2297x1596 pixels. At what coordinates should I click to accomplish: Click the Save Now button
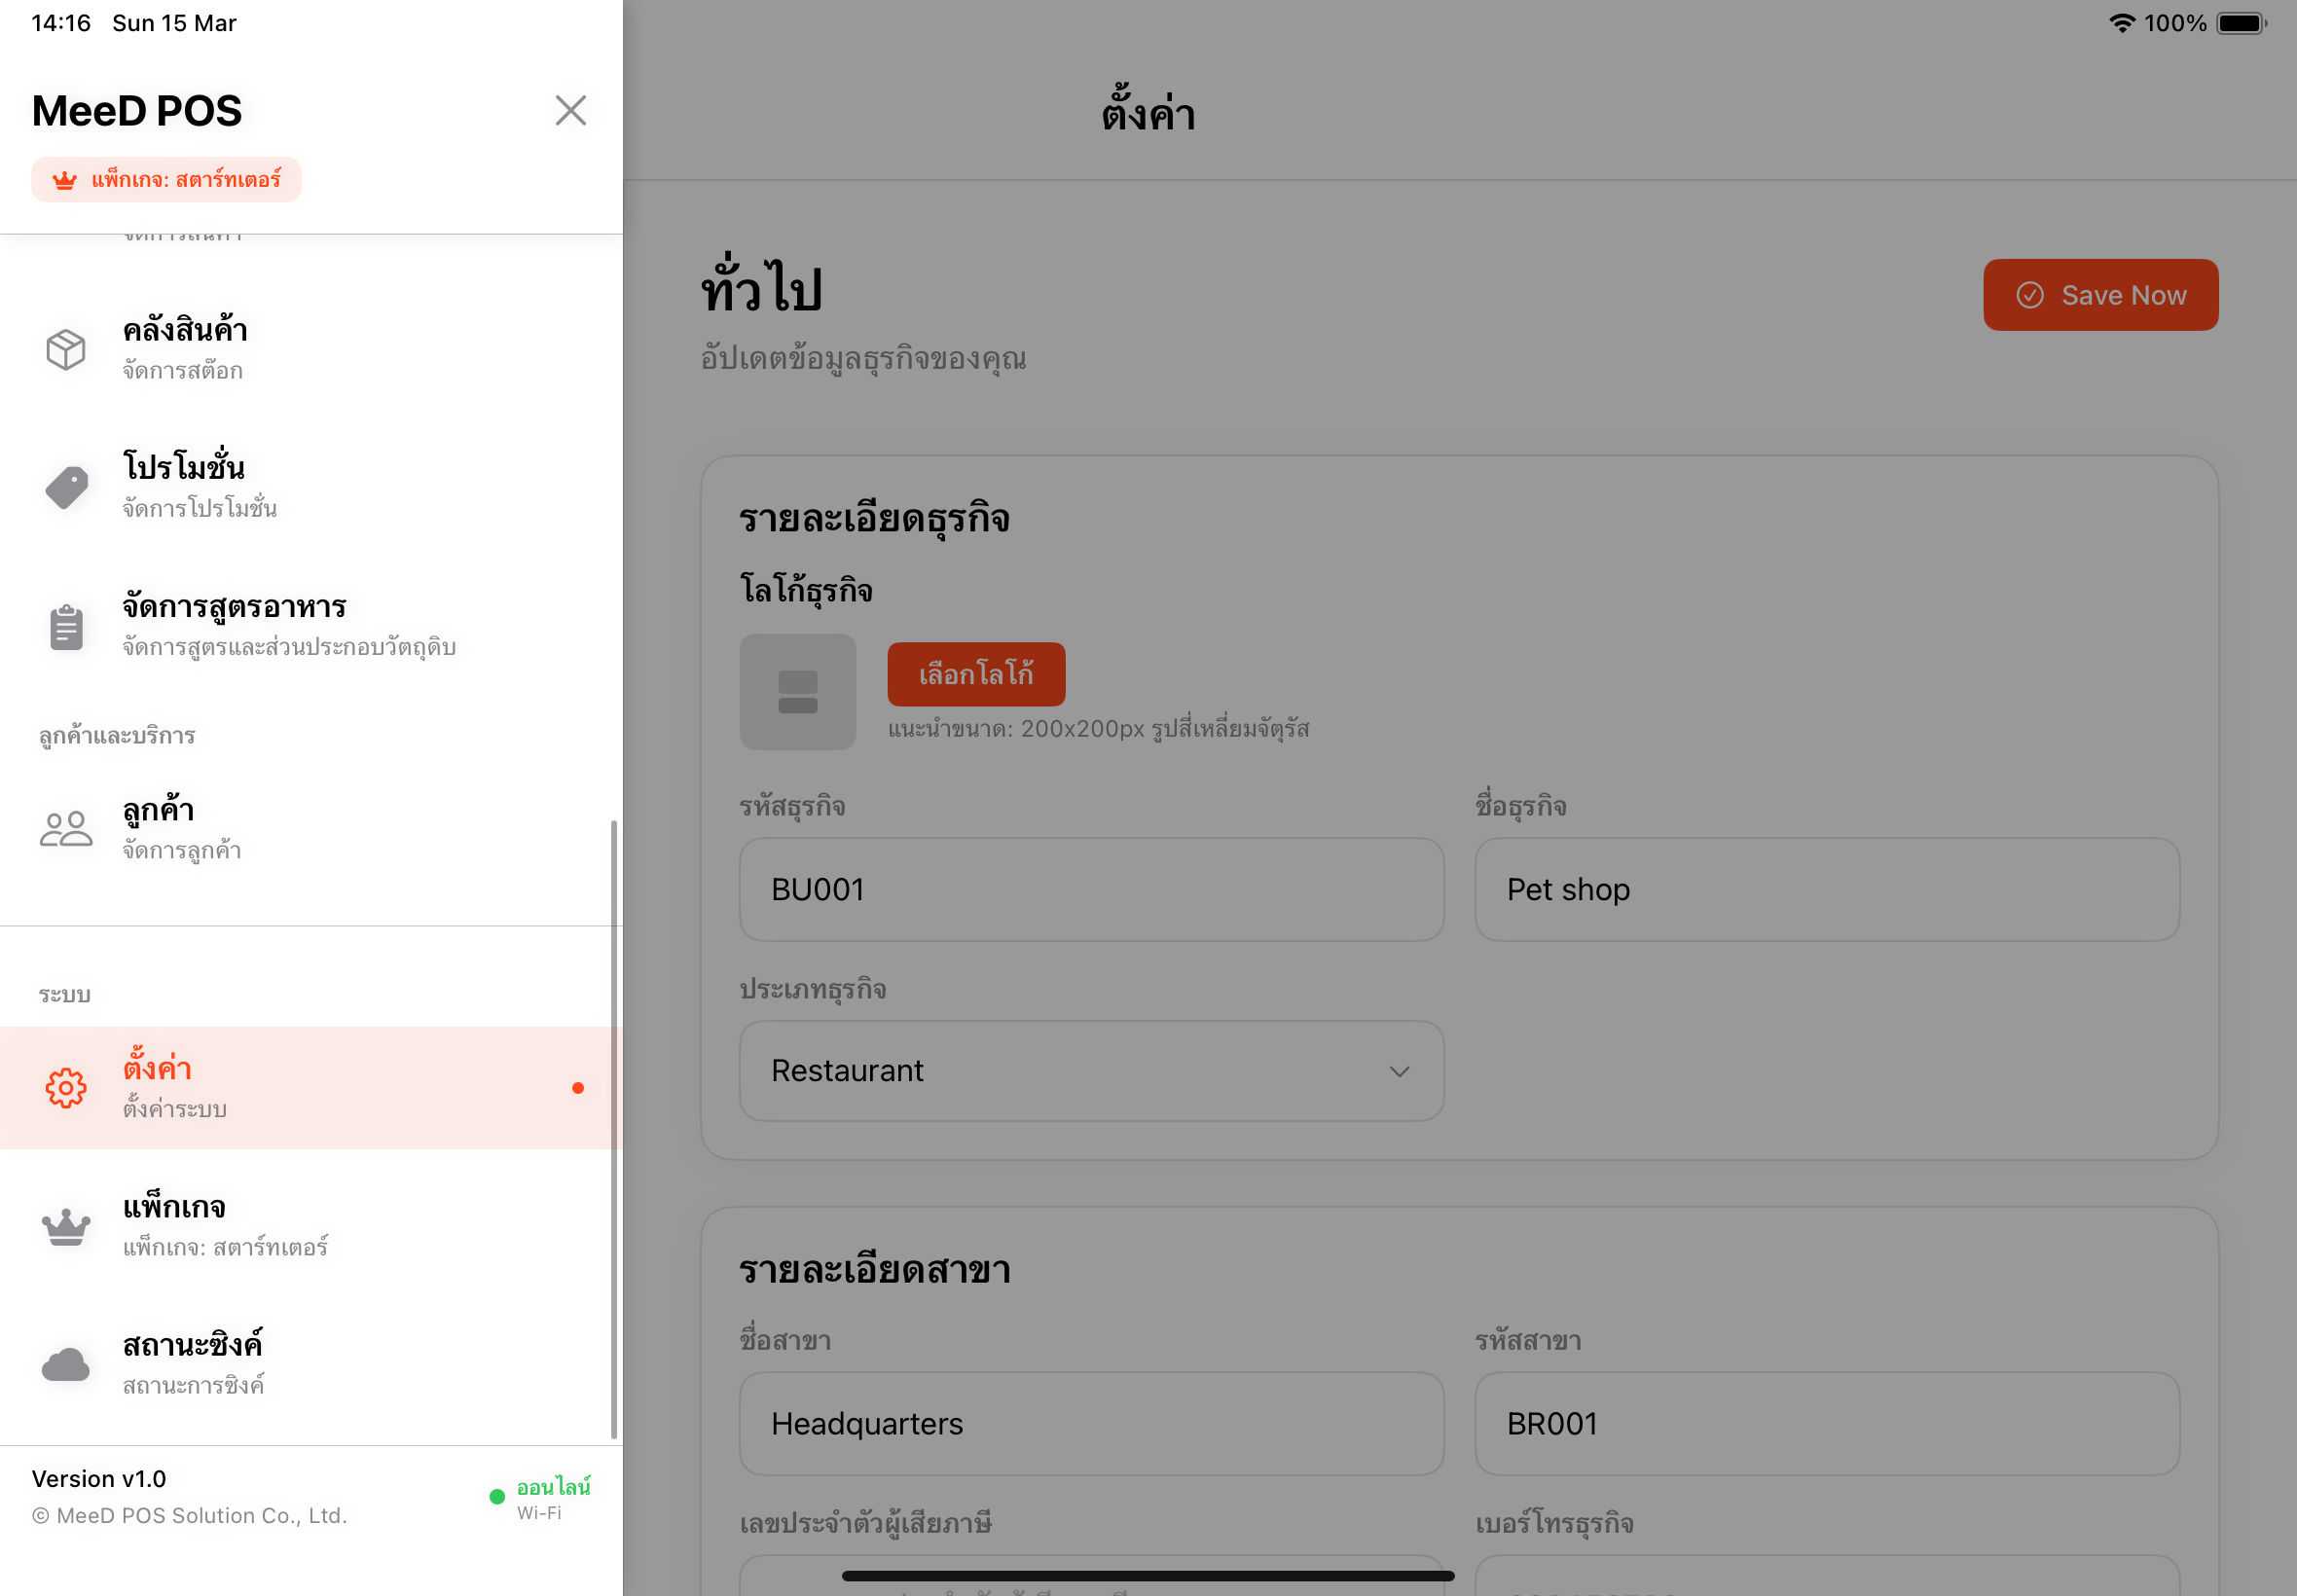(x=2100, y=295)
